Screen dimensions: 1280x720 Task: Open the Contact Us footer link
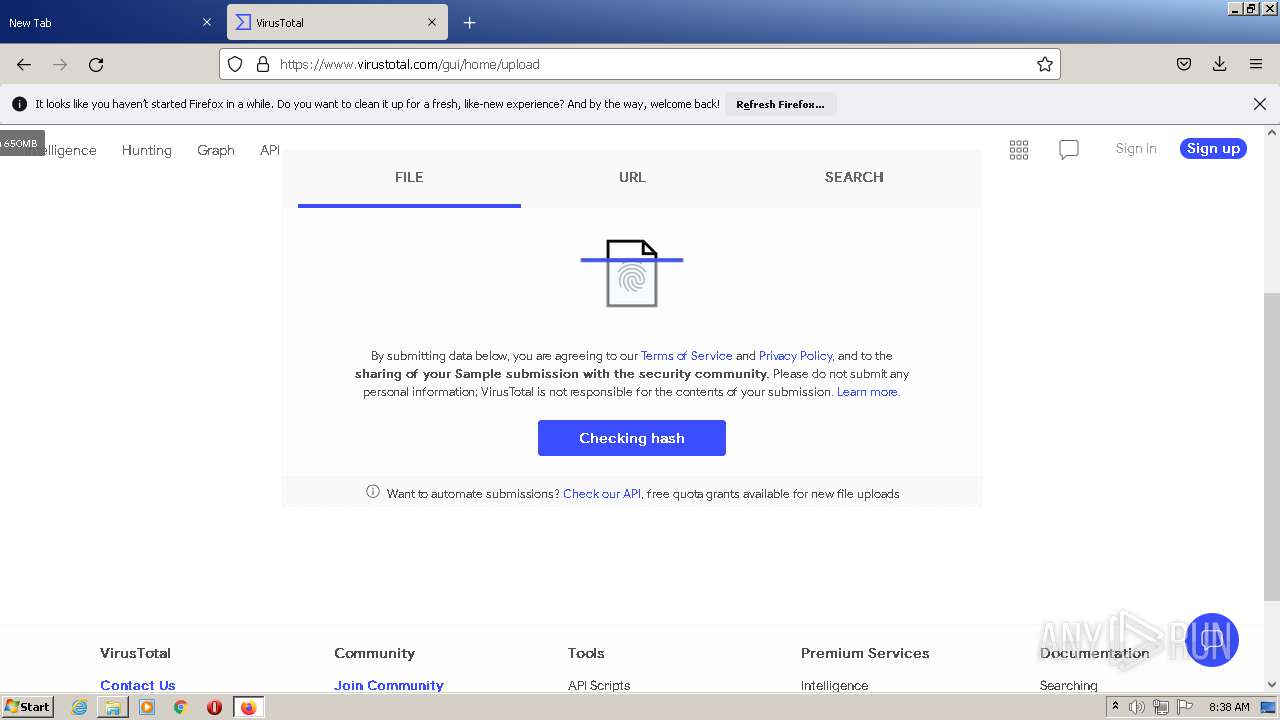[x=138, y=685]
